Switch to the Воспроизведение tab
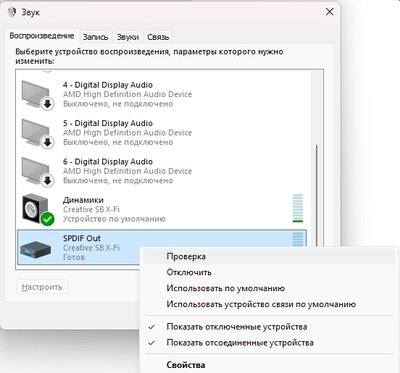The image size is (400, 373). (x=42, y=36)
